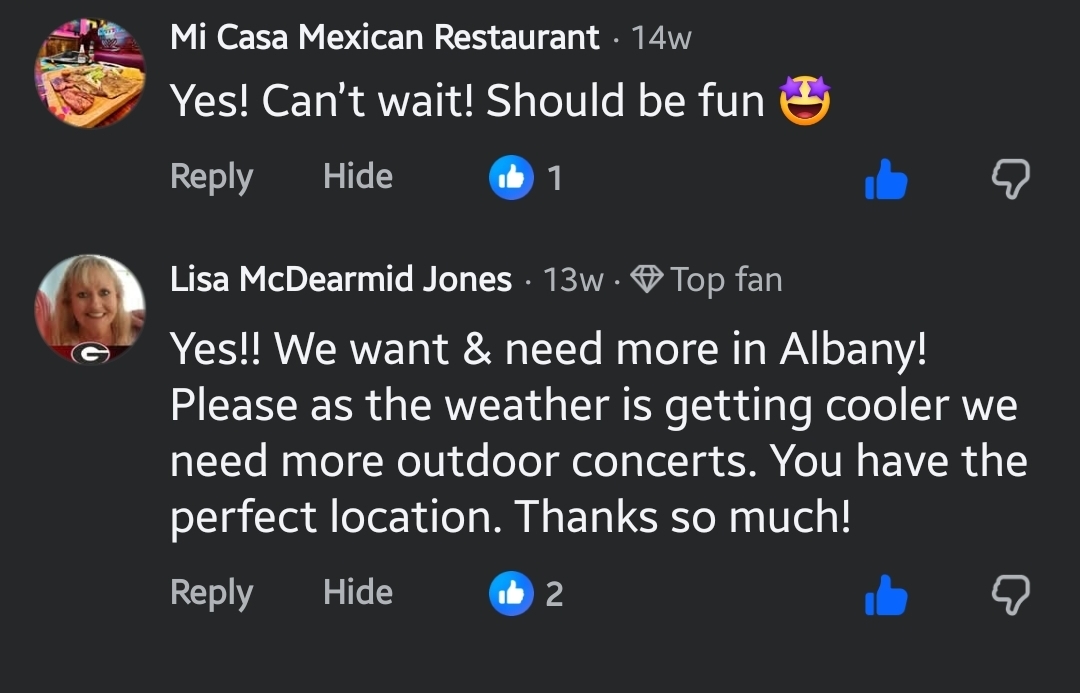This screenshot has width=1080, height=693.
Task: Click the 14w comment timestamp
Action: [661, 39]
